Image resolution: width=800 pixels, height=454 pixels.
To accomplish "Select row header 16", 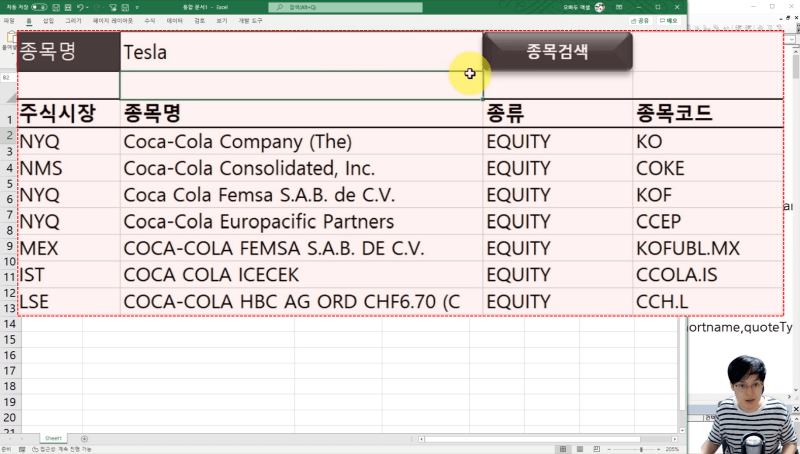I will (x=10, y=355).
